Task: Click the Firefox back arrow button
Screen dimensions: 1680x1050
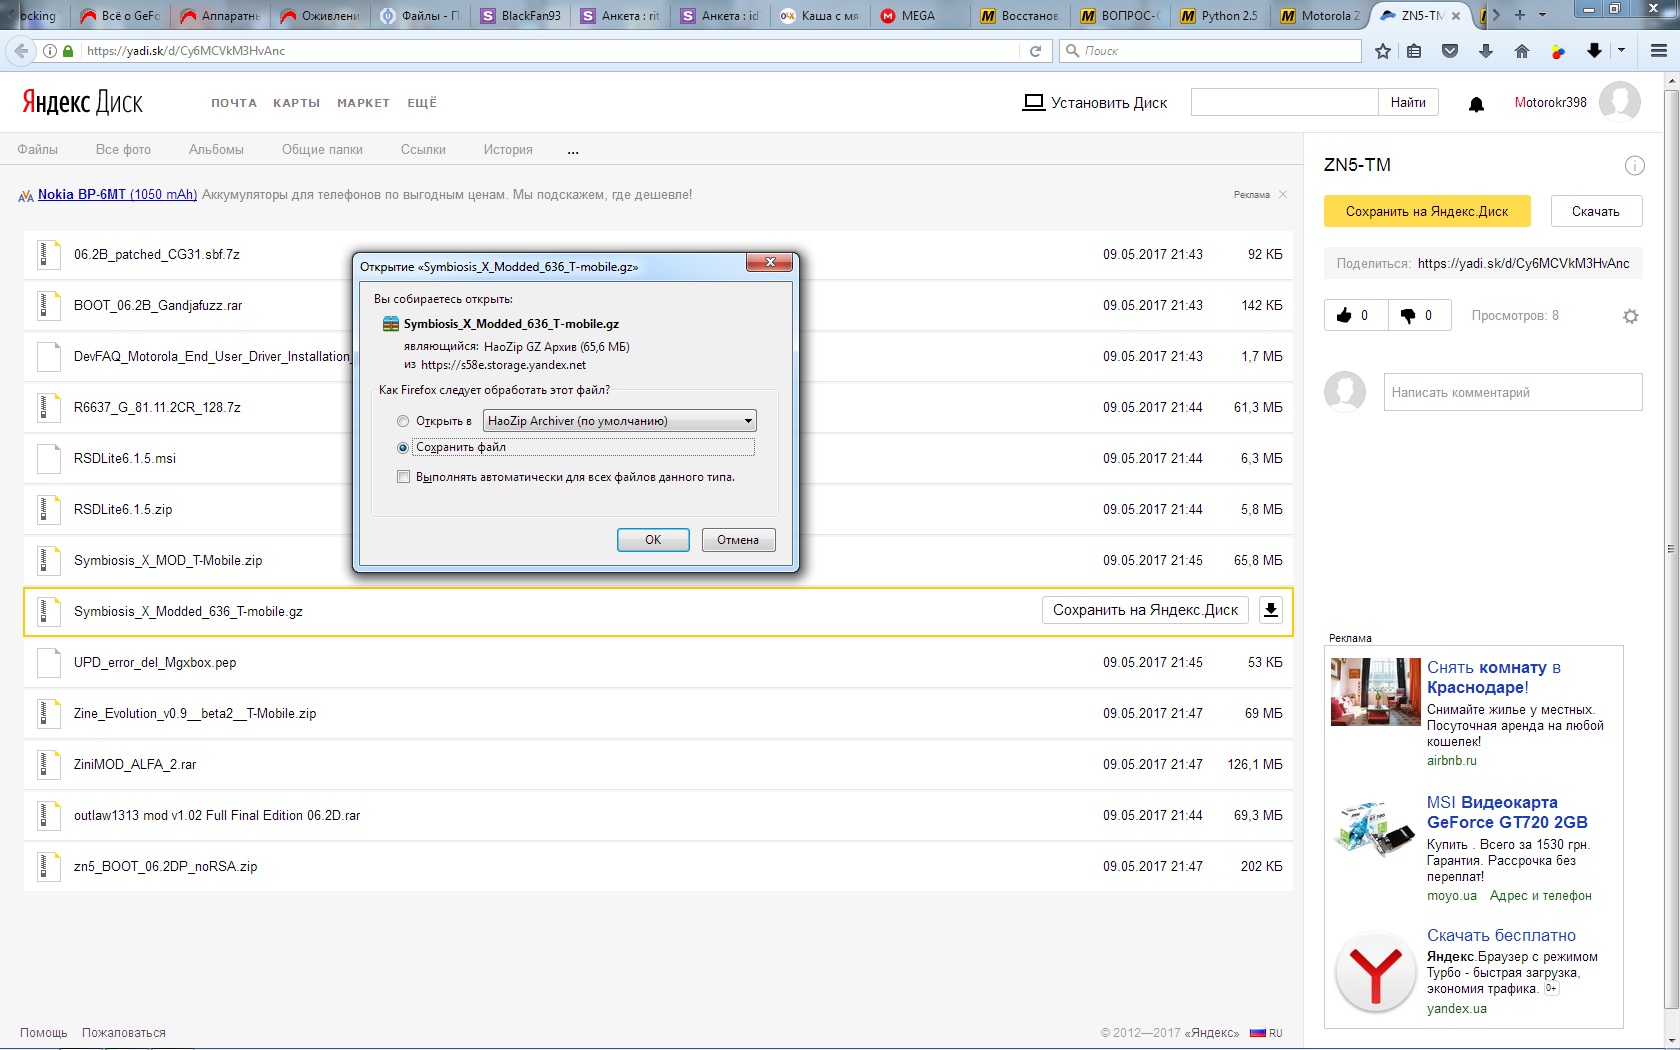Action: tap(20, 50)
